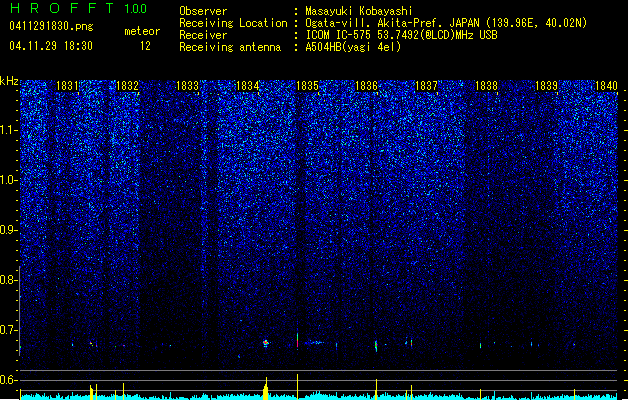Viewport: 629px width, 400px height.
Task: Click the Observer label
Action: 203,11
